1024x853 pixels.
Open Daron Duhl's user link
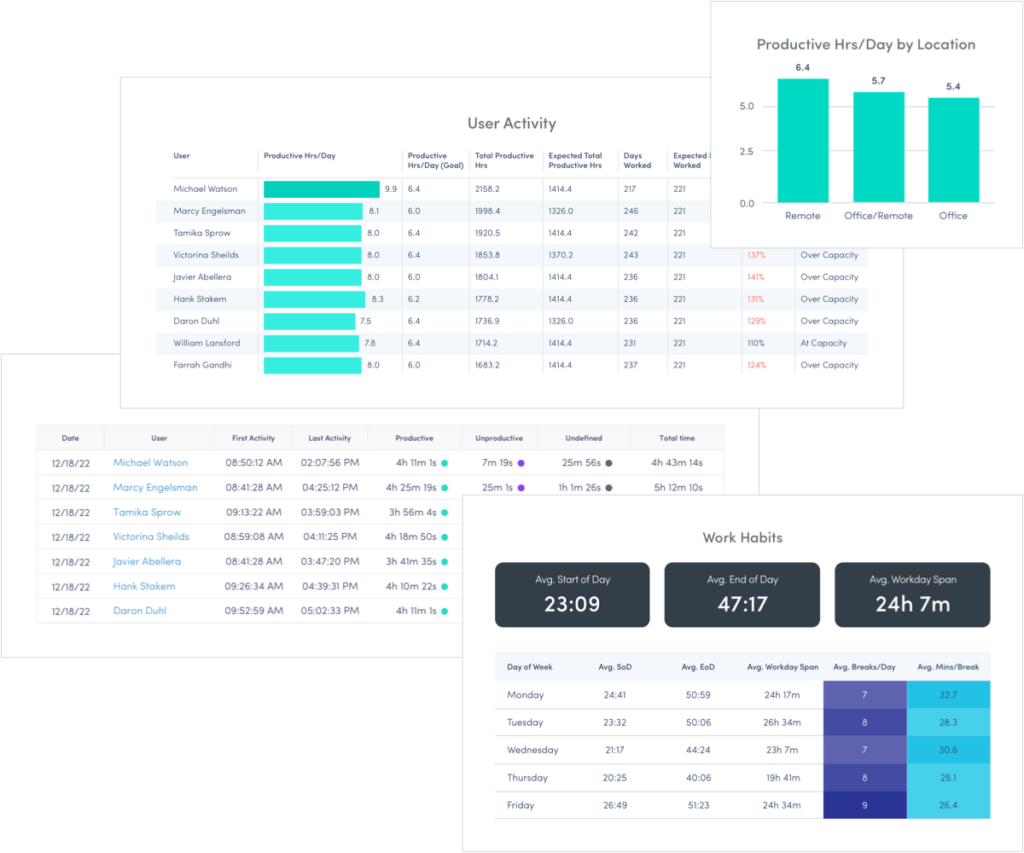click(x=139, y=612)
